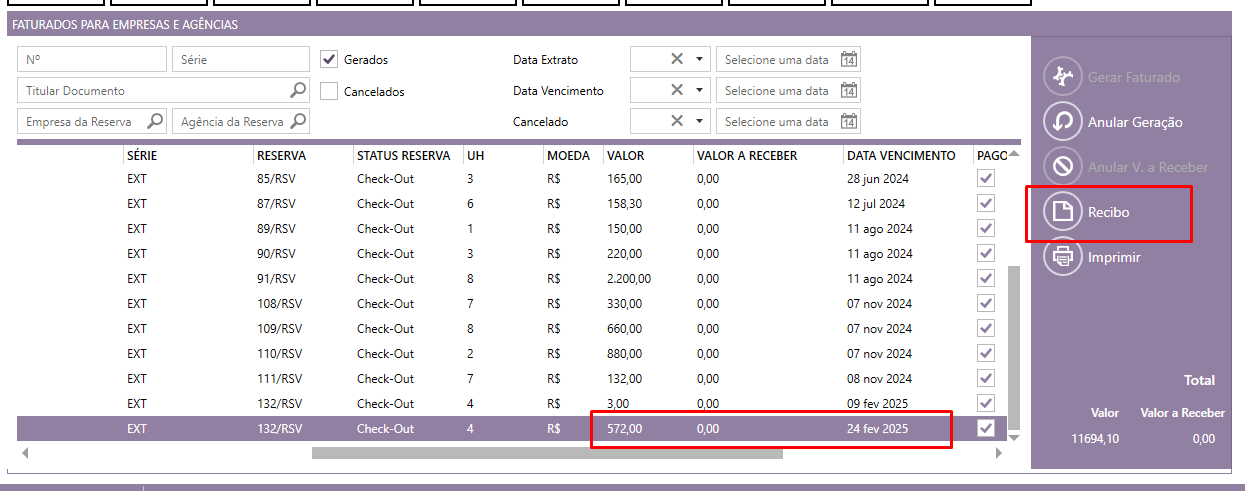The height and width of the screenshot is (491, 1245).
Task: Sort by DATA VENCIMENTO column header
Action: click(x=900, y=156)
